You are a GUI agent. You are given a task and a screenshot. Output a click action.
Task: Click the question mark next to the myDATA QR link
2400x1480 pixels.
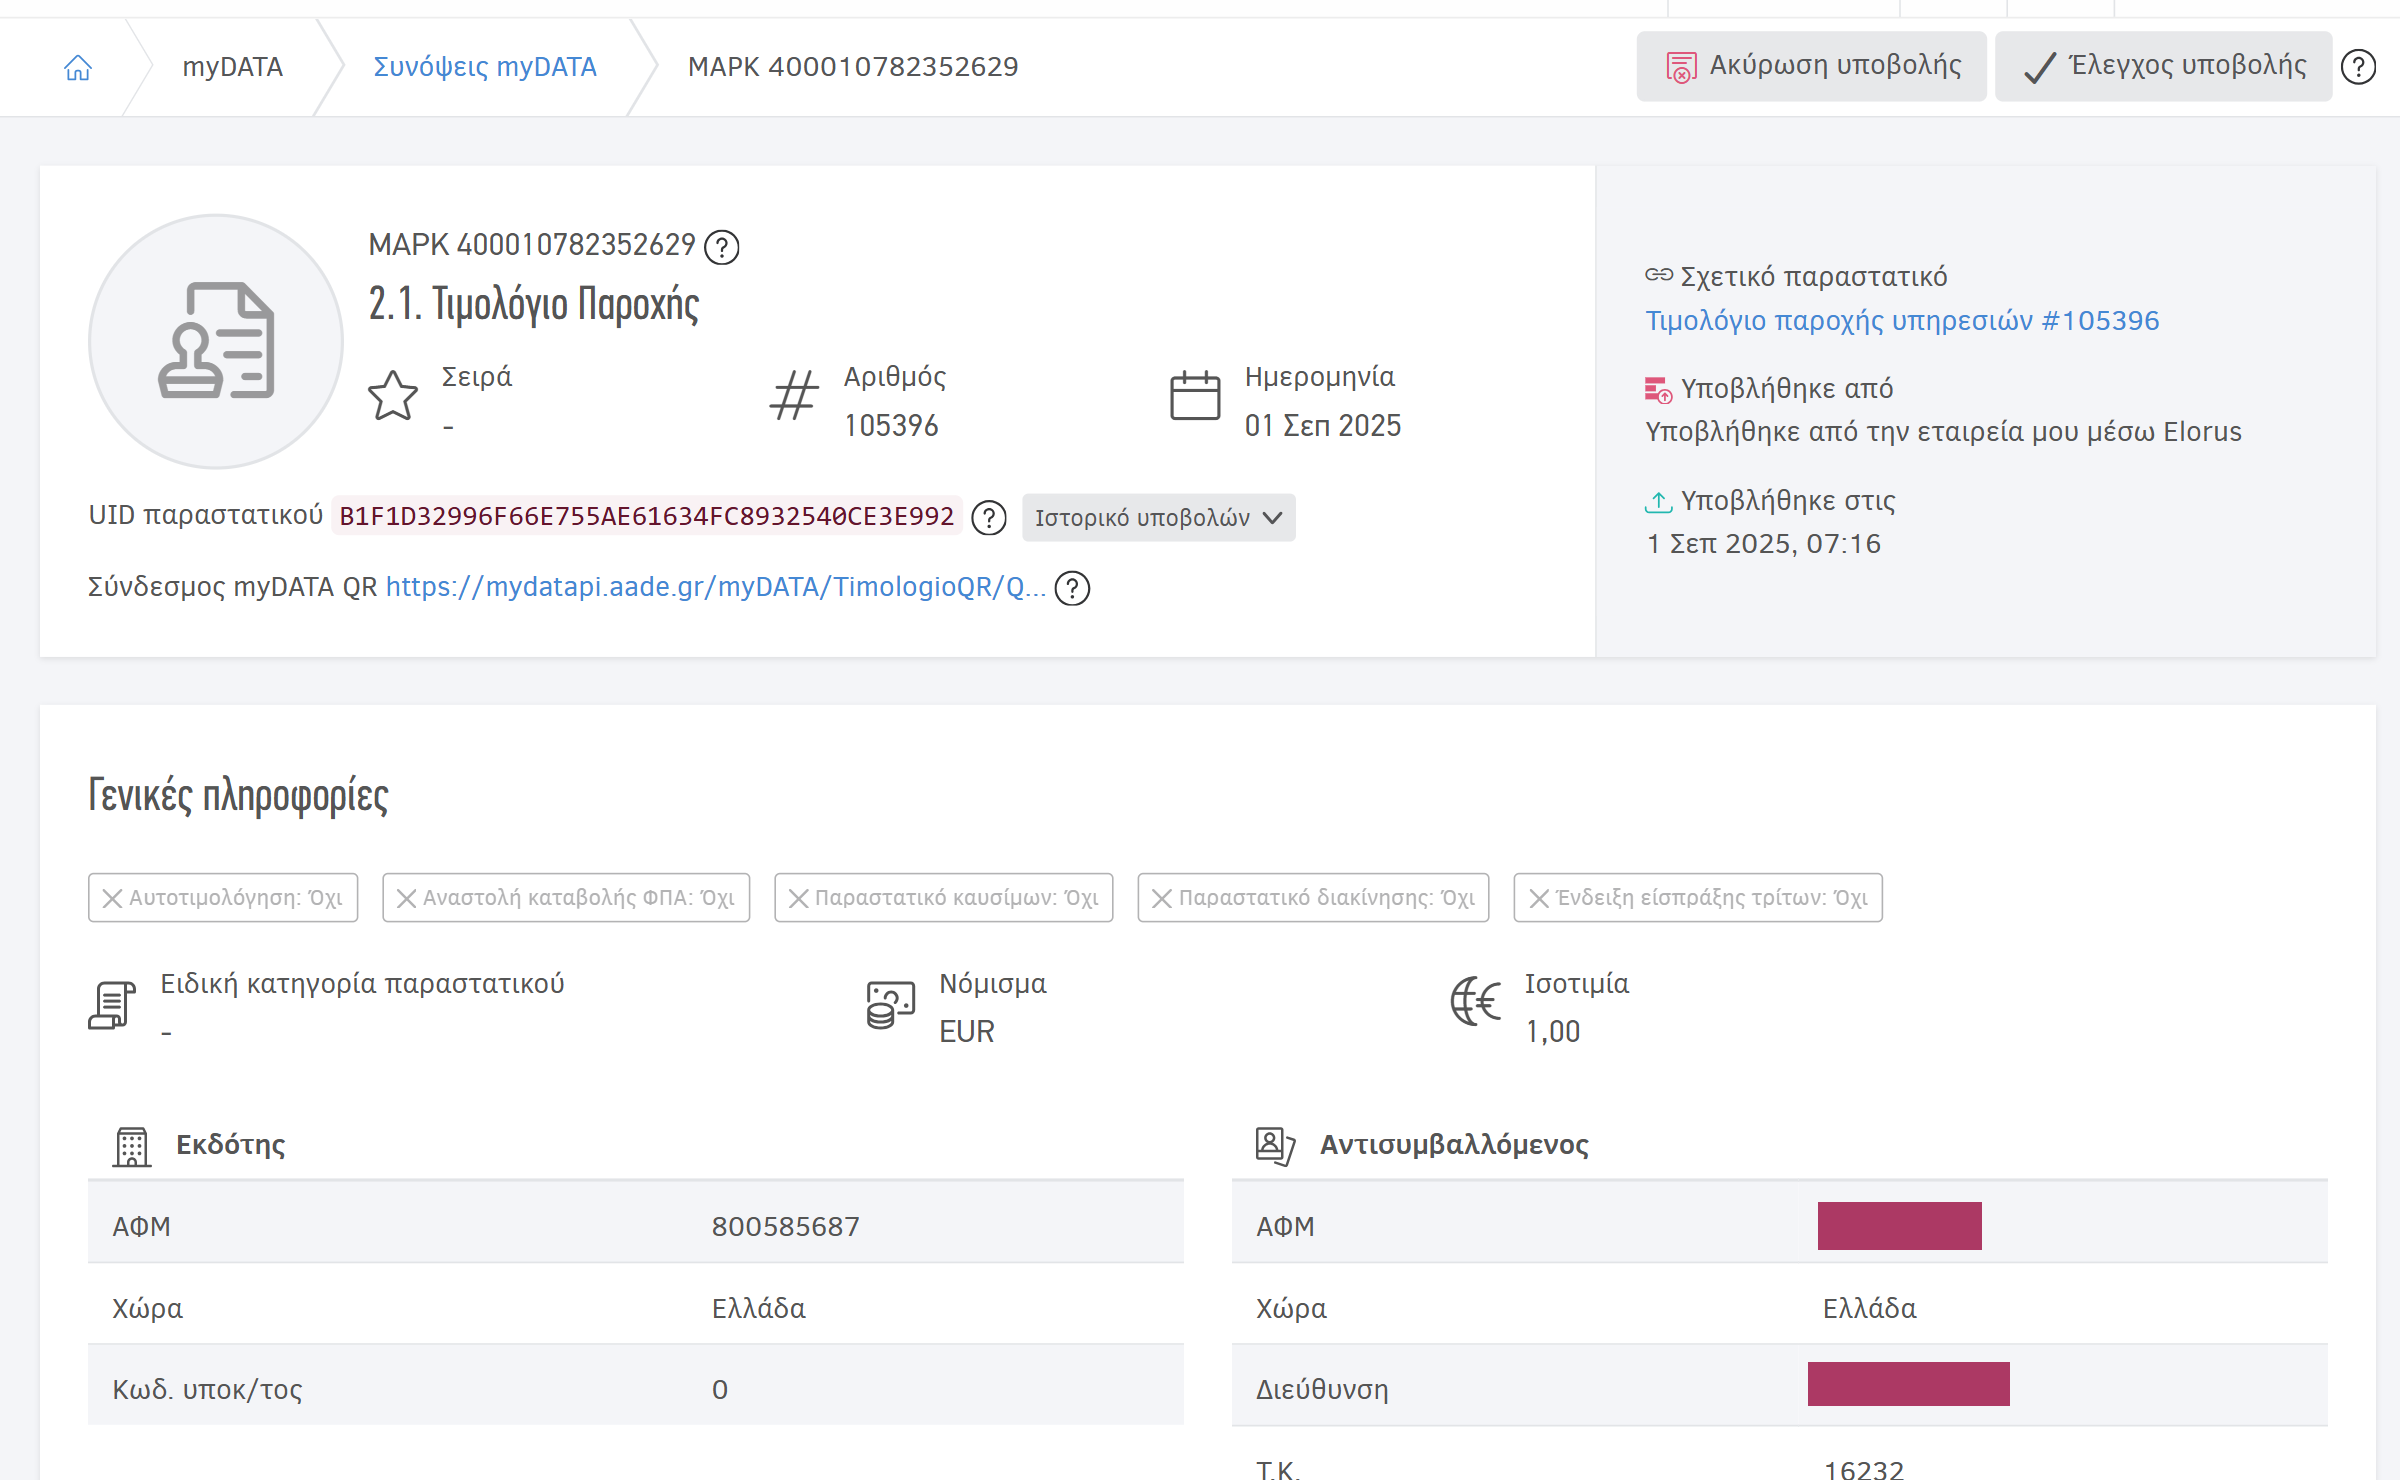1075,590
